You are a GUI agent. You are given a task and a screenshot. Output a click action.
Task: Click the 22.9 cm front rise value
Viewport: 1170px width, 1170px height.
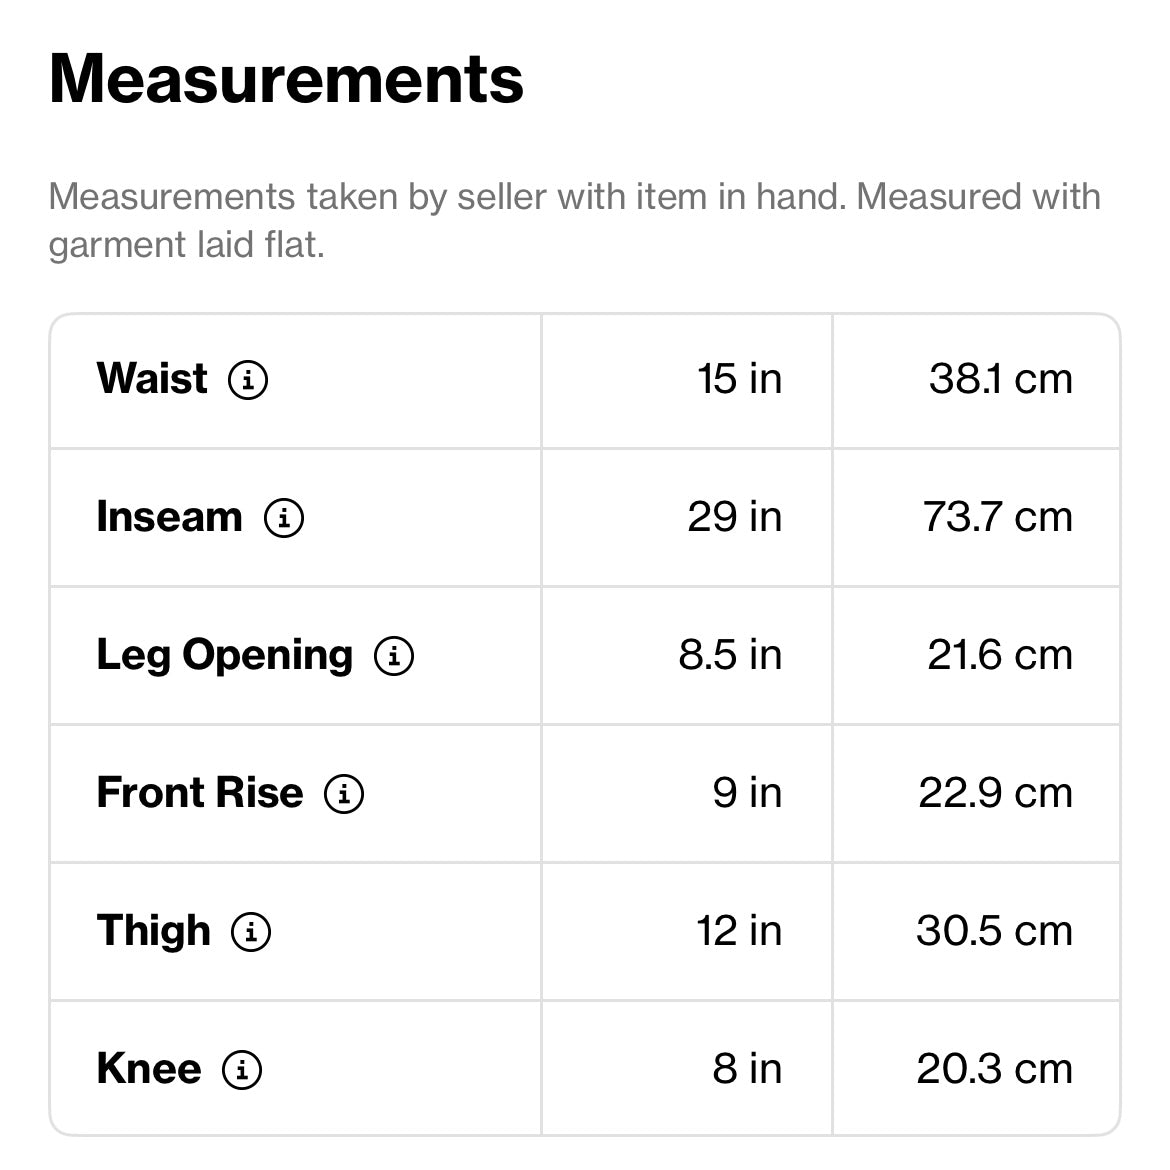[995, 793]
